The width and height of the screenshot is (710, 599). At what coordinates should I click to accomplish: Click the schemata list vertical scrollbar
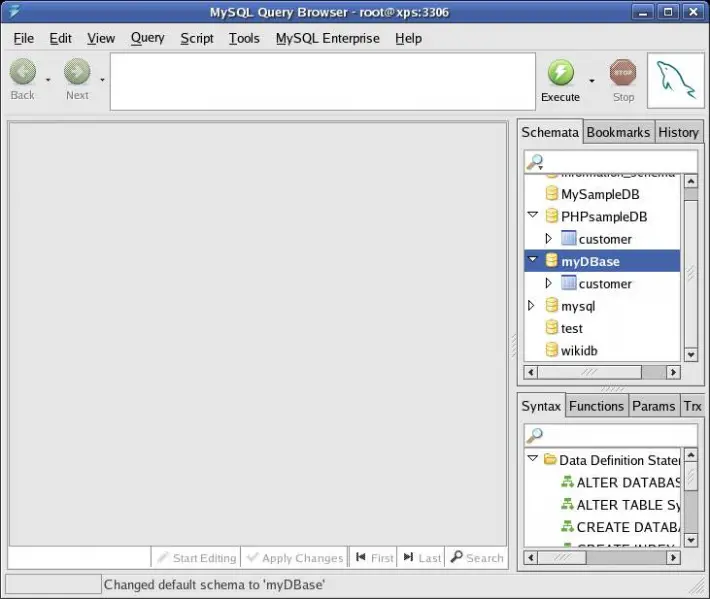click(x=690, y=270)
